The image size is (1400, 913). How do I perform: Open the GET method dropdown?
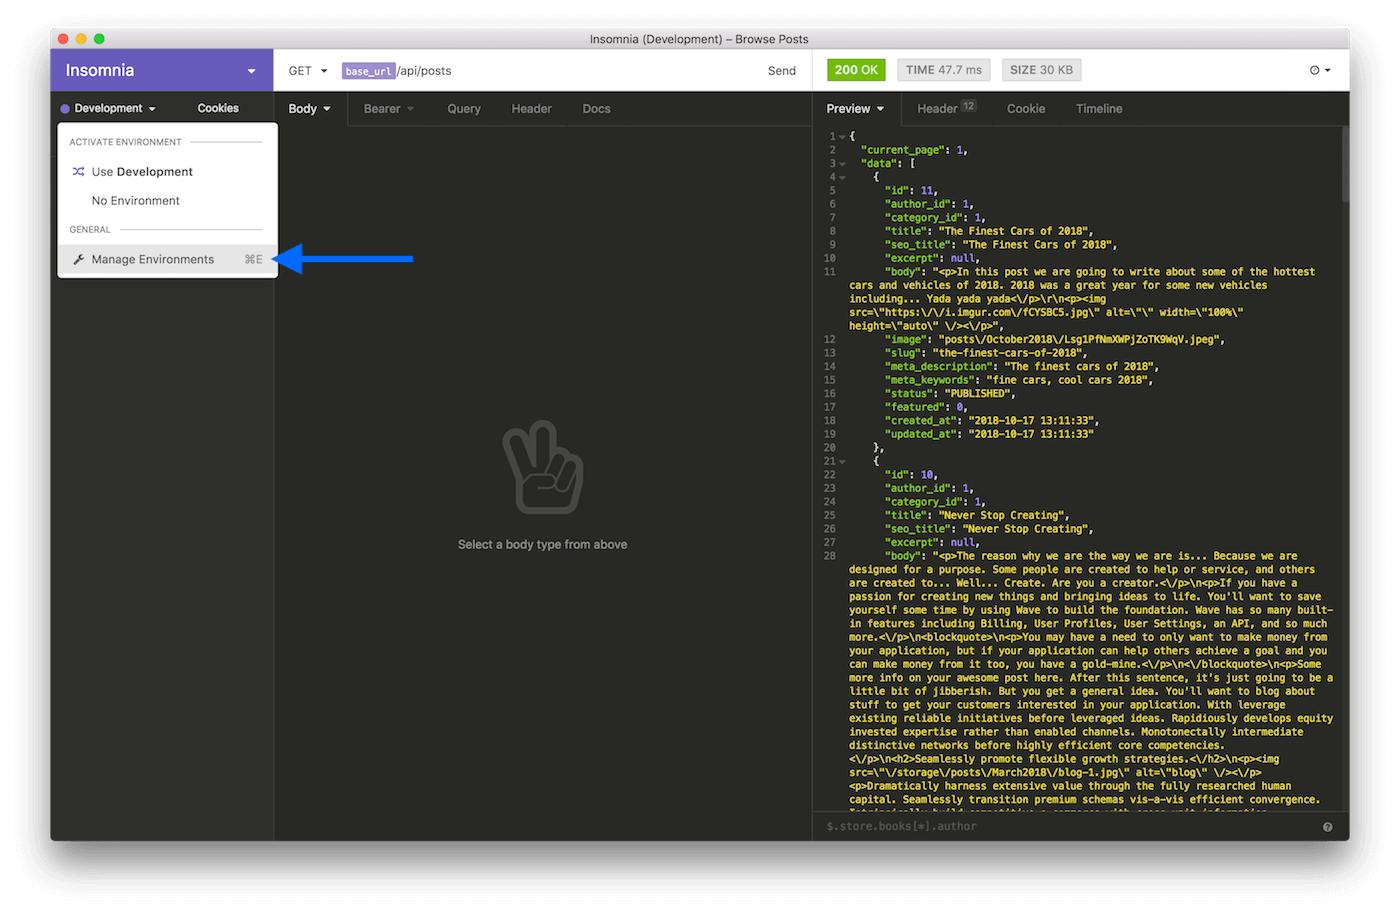(x=308, y=71)
